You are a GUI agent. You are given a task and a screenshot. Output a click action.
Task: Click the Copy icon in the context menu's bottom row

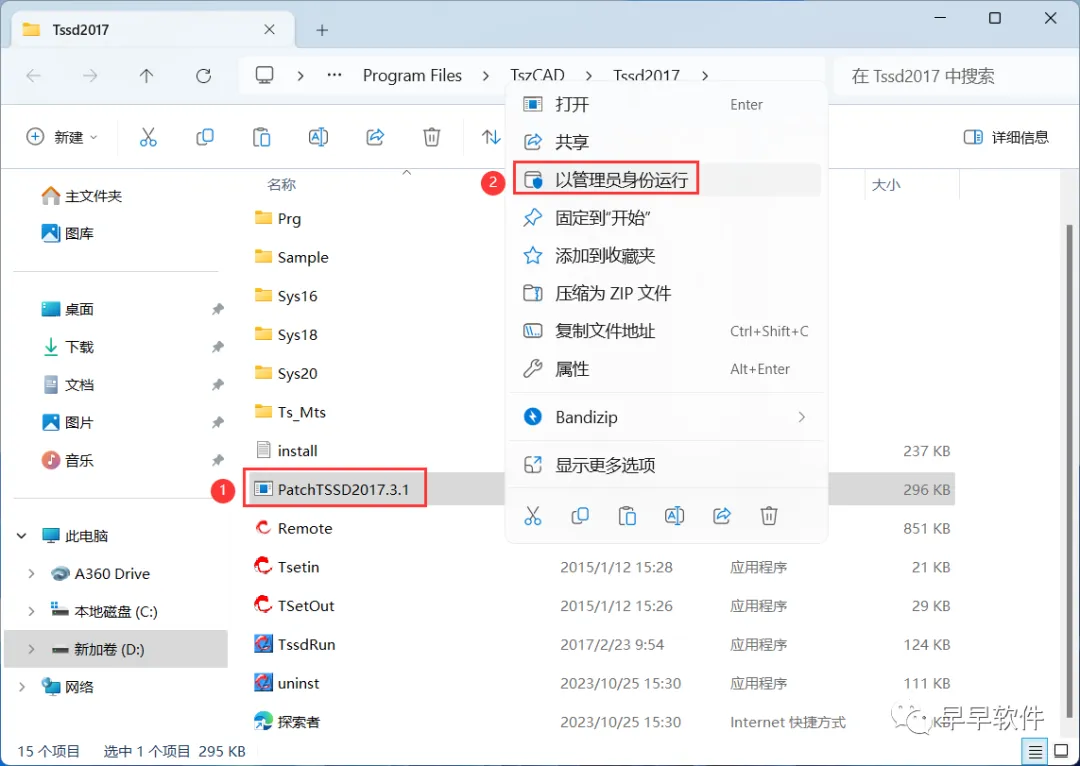point(580,515)
